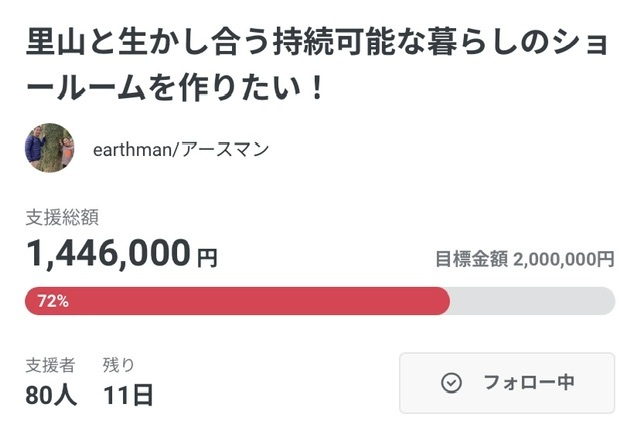Open the earthman/アースマン profile link

(179, 149)
